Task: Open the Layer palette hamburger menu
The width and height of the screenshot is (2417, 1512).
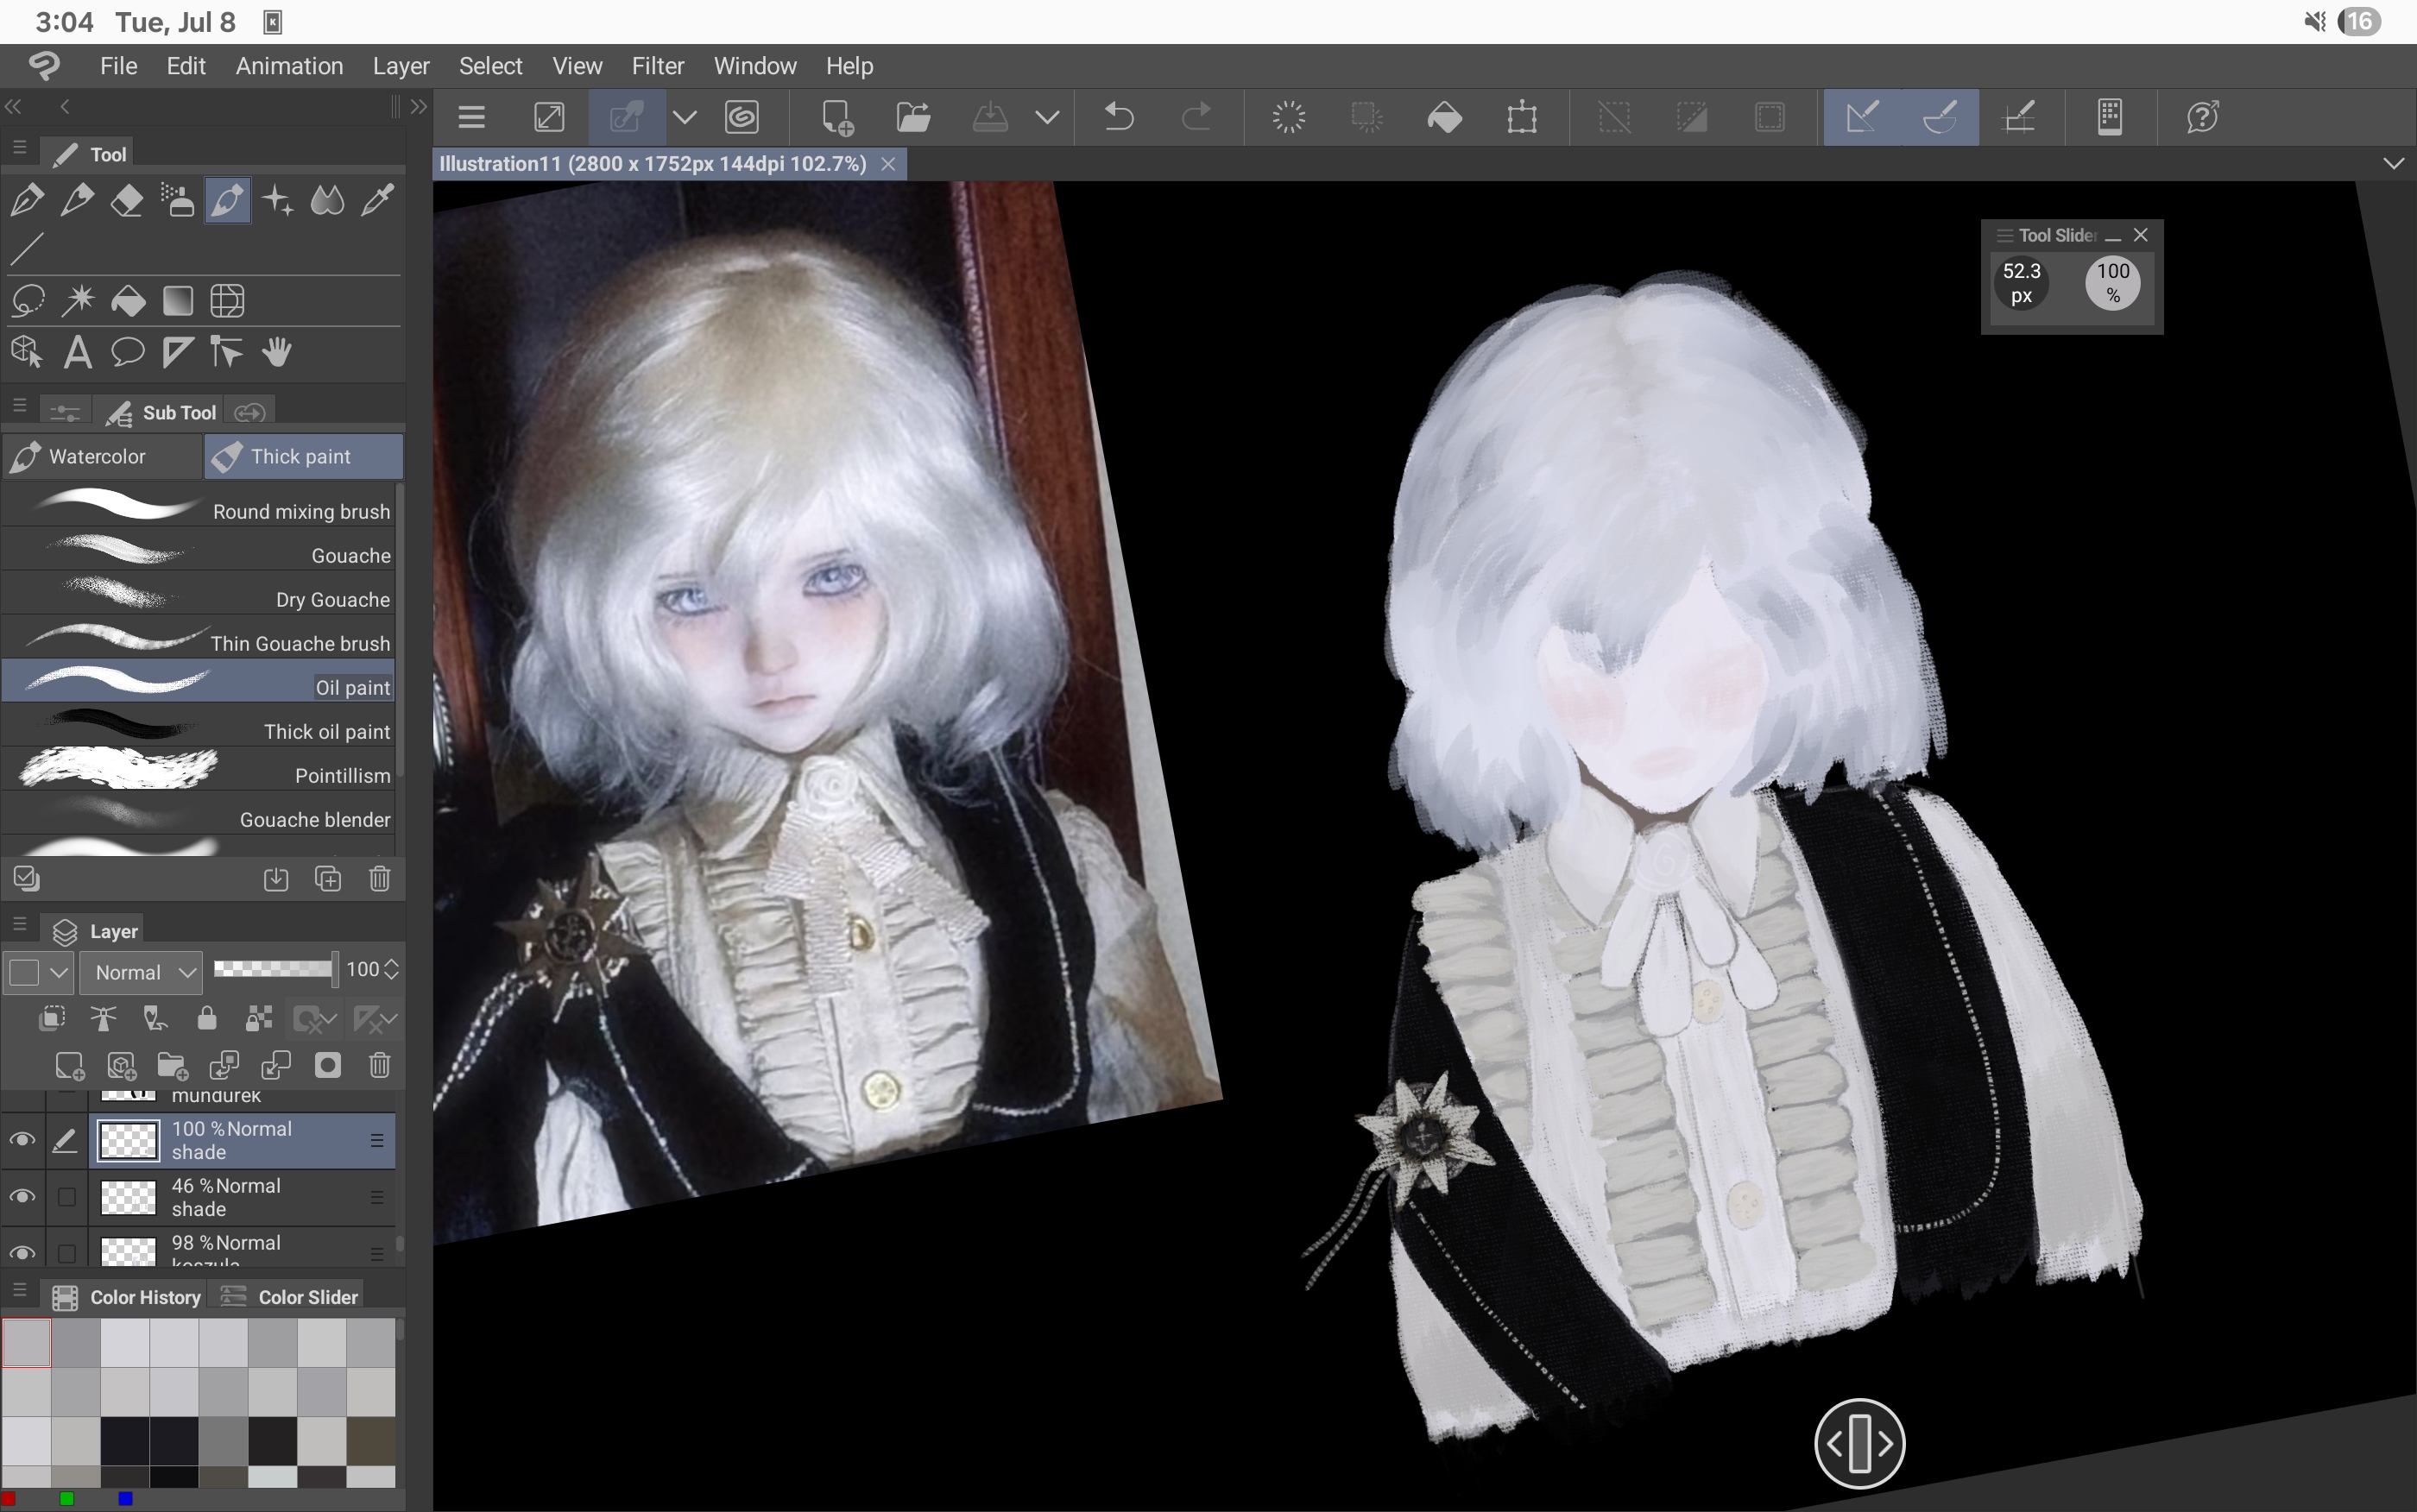Action: click(19, 925)
